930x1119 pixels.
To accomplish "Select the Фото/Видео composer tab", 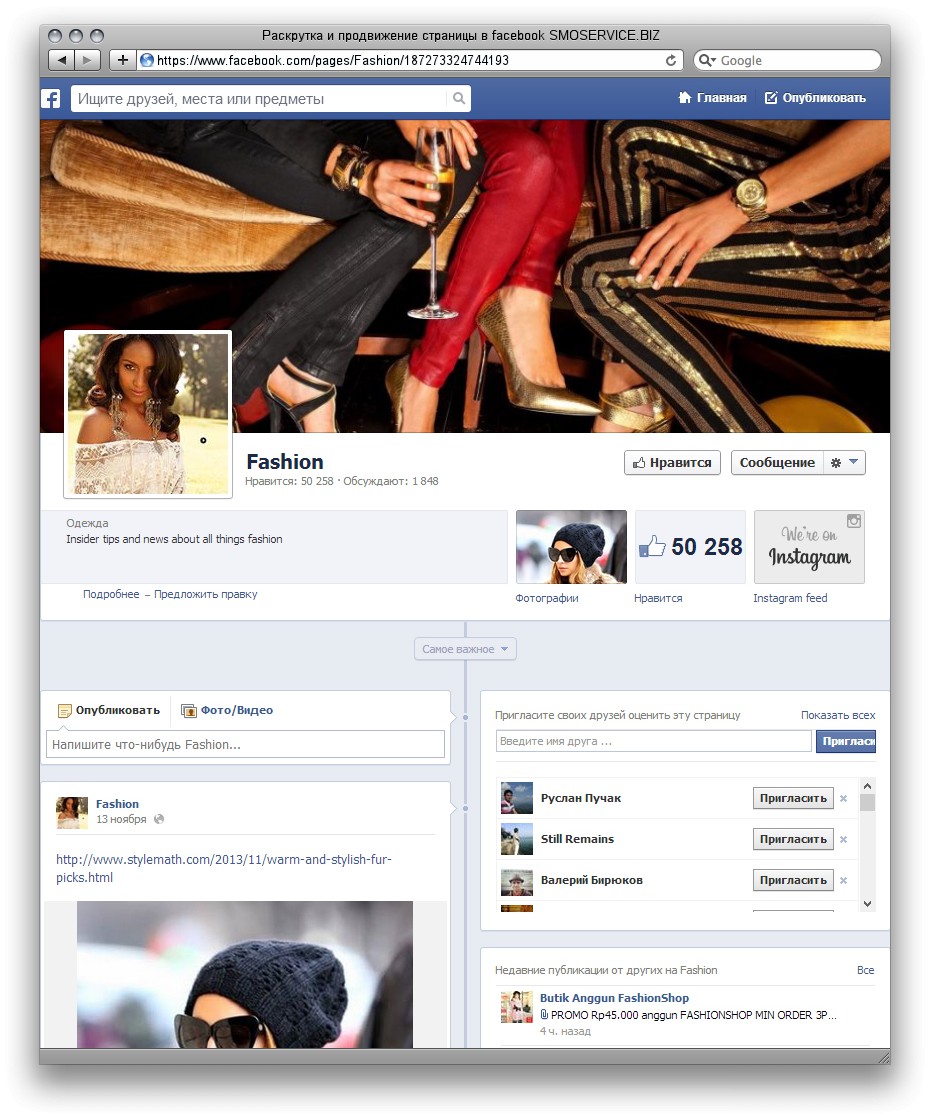I will (227, 710).
